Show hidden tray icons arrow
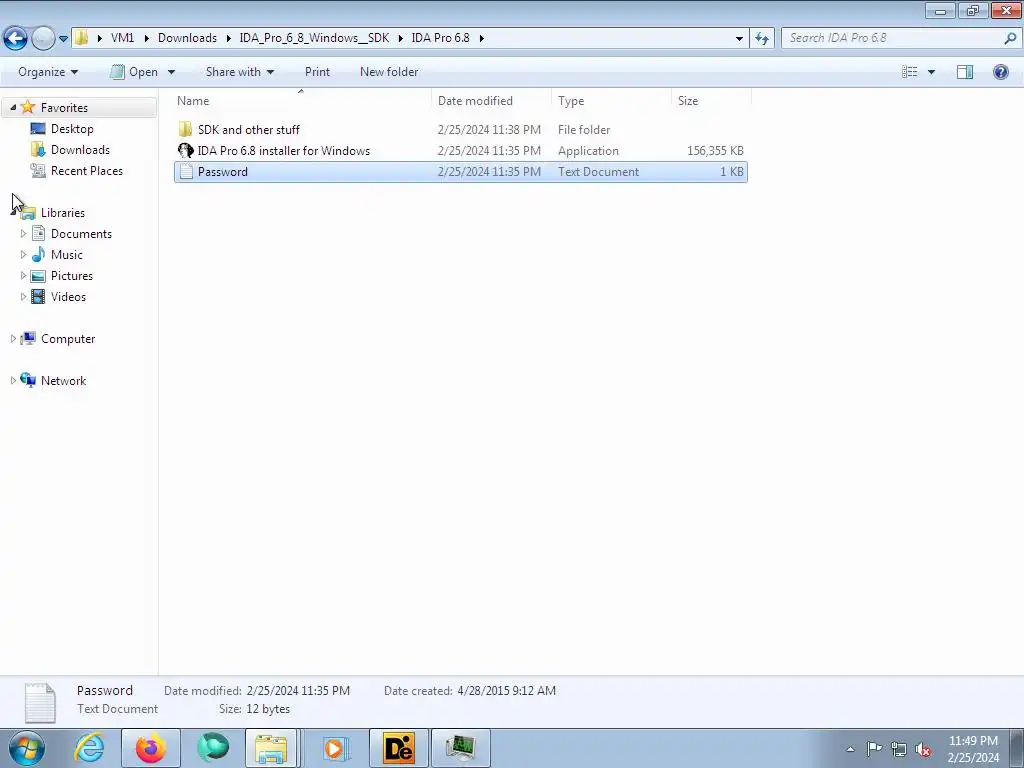 tap(850, 748)
